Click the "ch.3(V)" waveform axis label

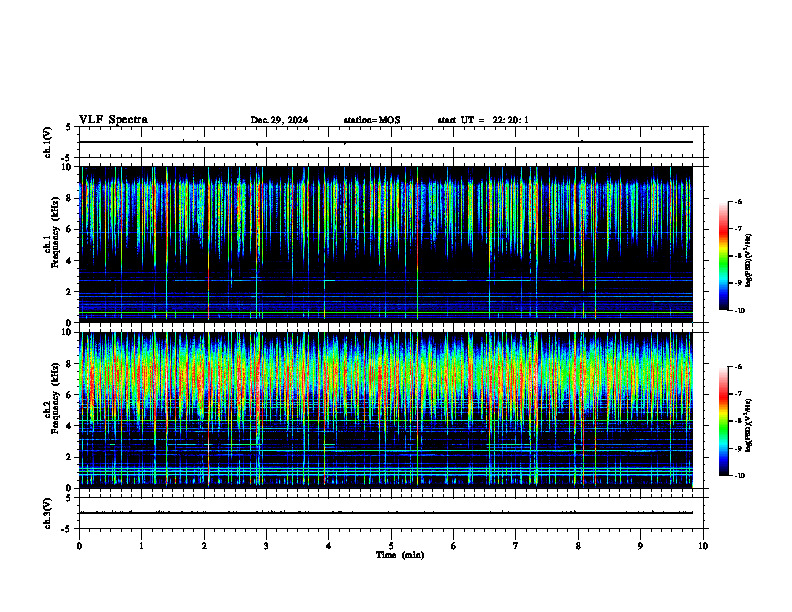tap(48, 513)
